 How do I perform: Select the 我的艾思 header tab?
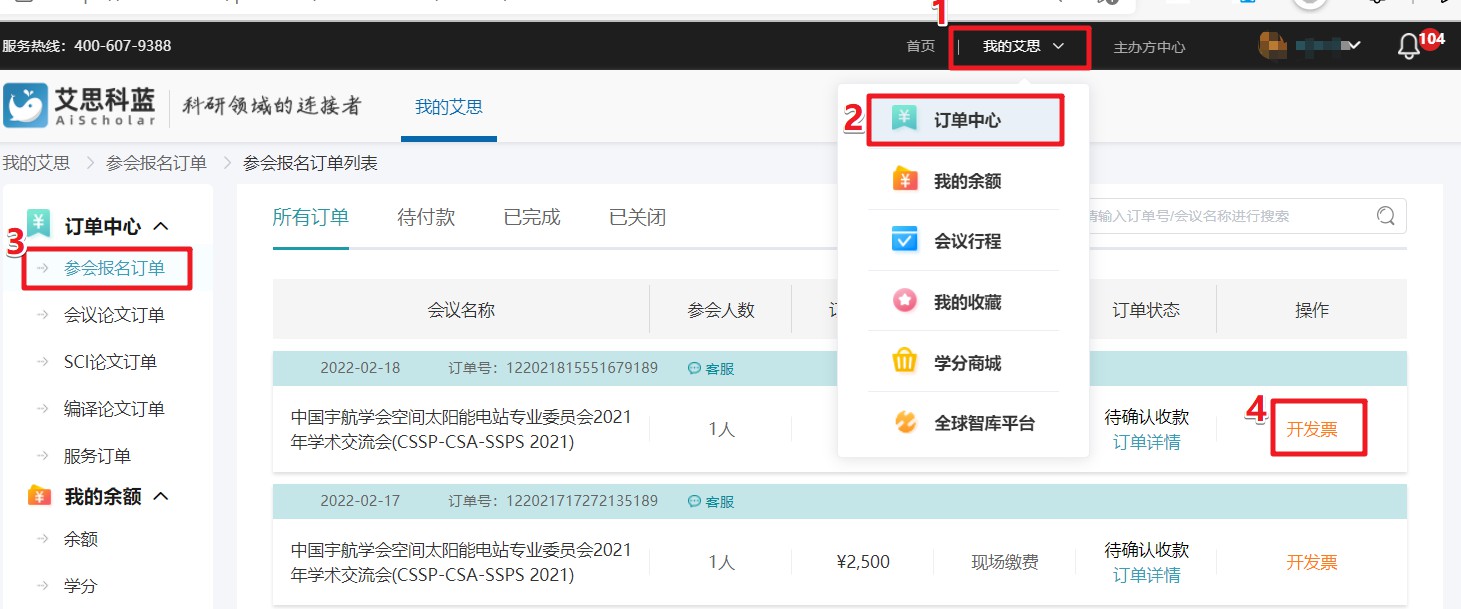point(449,107)
